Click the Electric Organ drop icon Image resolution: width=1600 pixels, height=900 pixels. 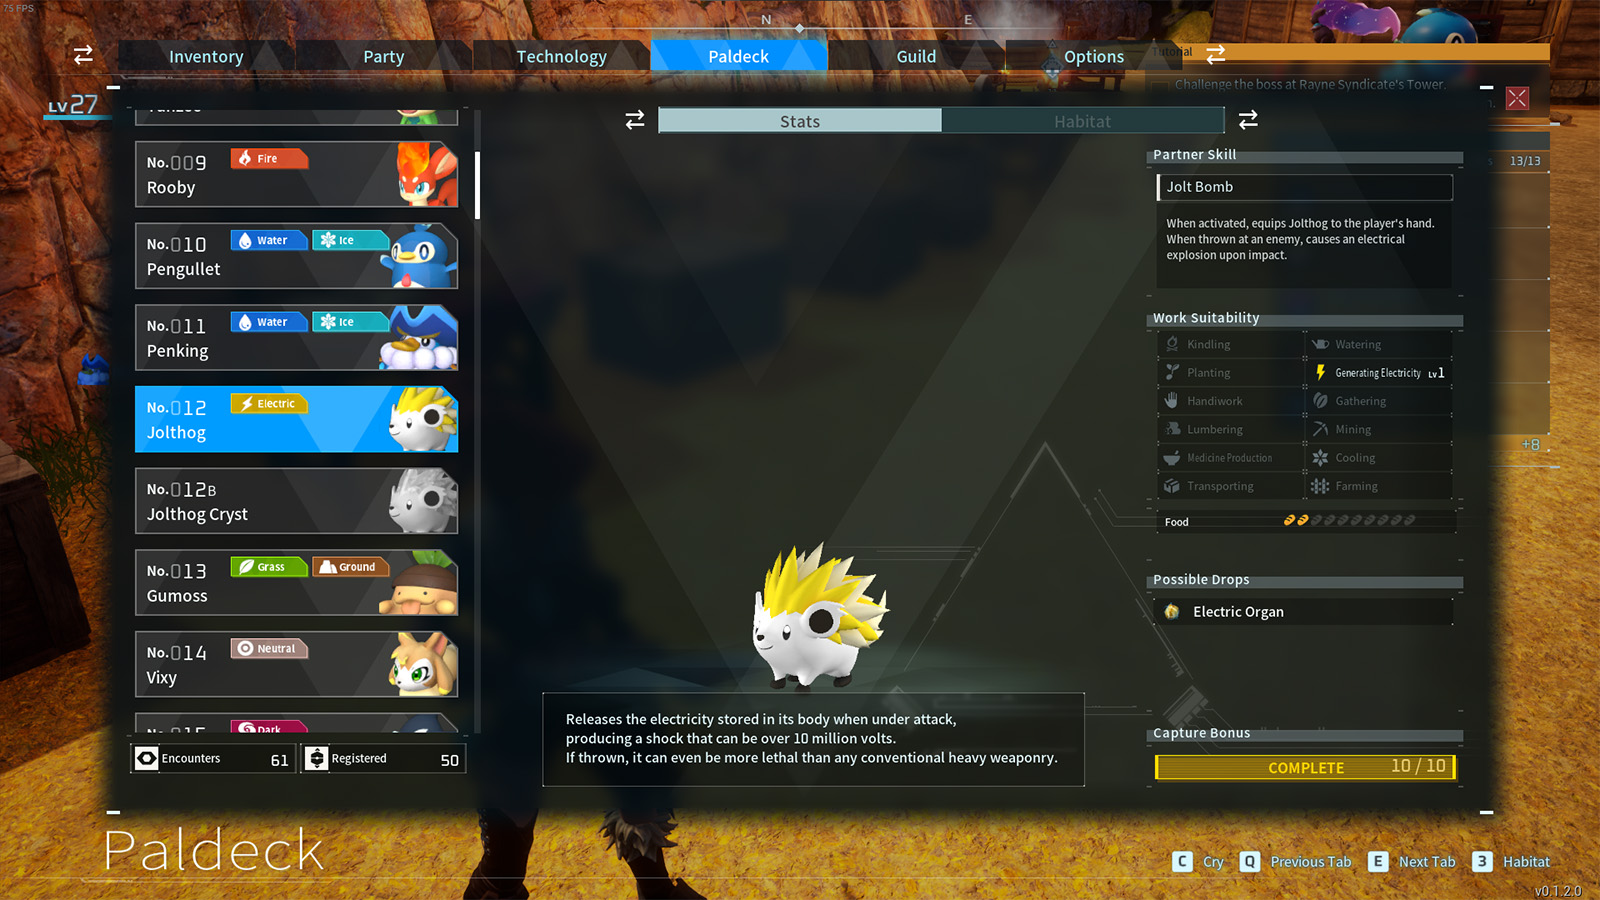point(1172,612)
